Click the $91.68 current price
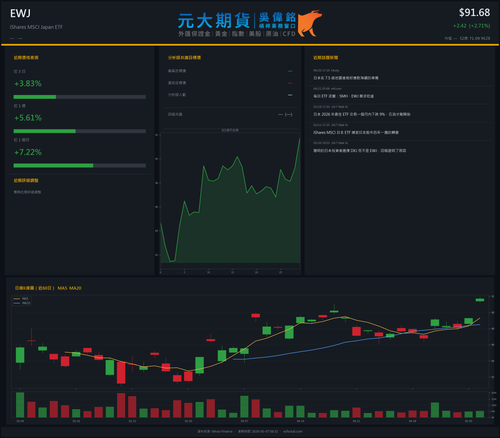500x438 pixels. (474, 13)
